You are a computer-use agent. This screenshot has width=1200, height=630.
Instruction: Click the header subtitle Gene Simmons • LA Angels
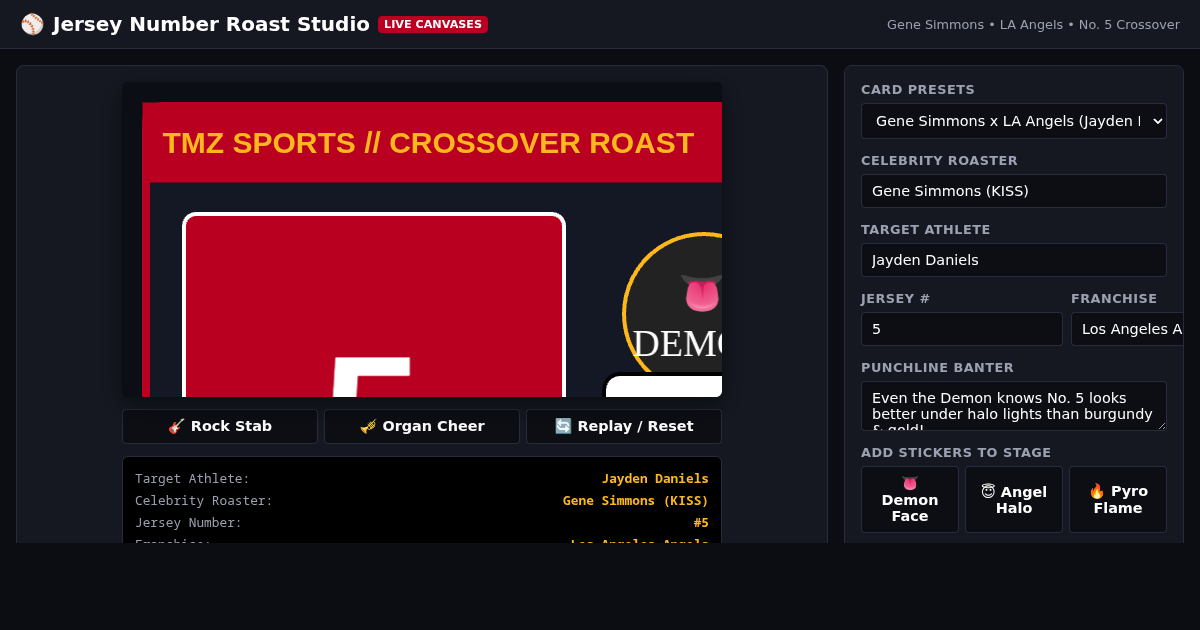pyautogui.click(x=1033, y=24)
